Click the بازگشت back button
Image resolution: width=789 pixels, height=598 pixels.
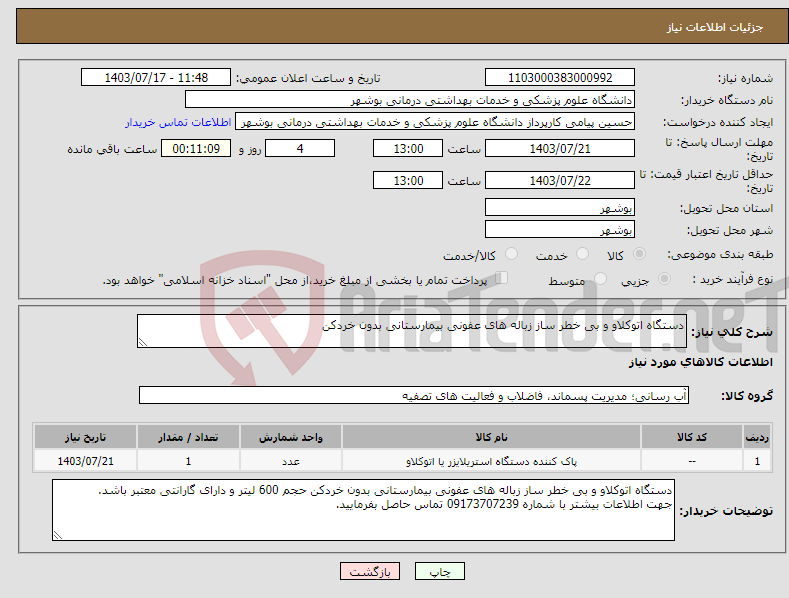[x=370, y=571]
